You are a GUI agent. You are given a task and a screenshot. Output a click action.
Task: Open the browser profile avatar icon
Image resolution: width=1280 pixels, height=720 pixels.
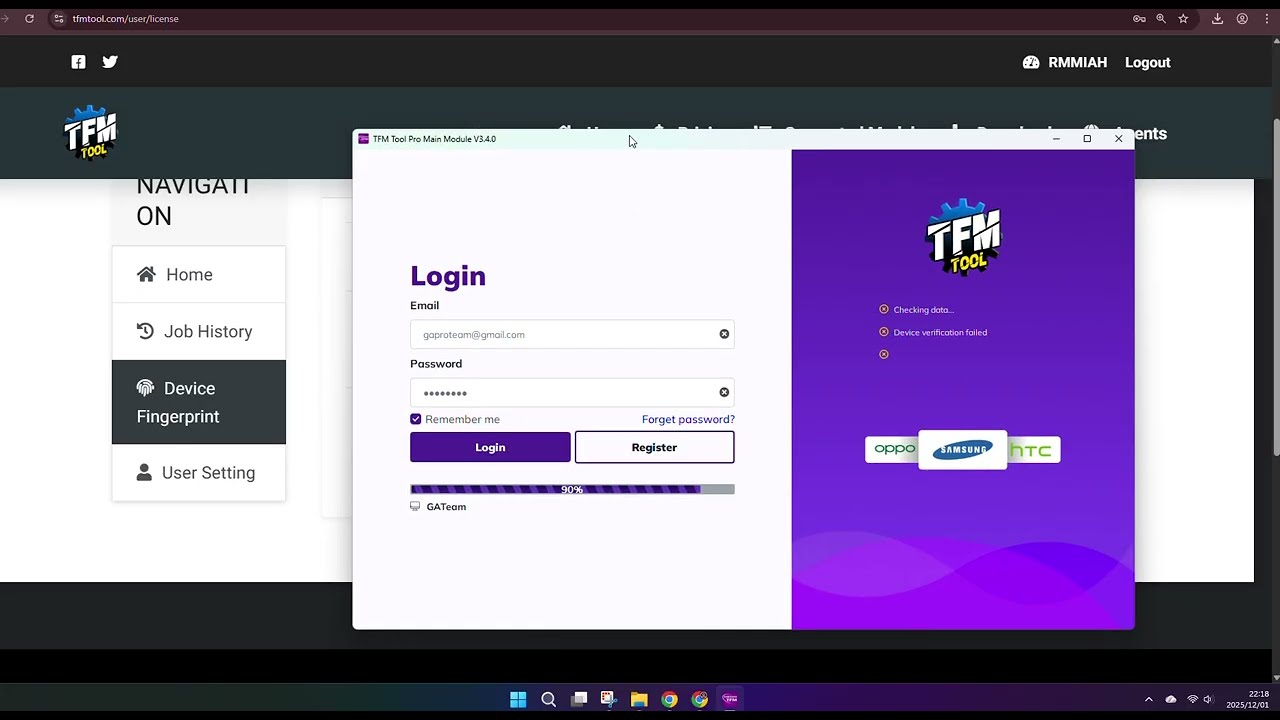pyautogui.click(x=1242, y=18)
